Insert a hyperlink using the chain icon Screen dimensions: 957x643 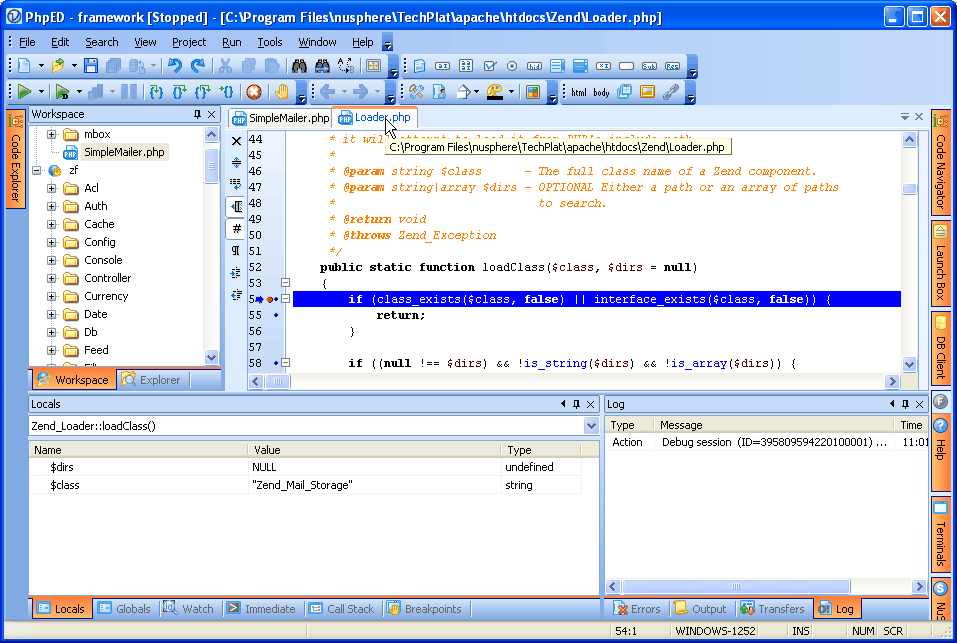[x=670, y=92]
